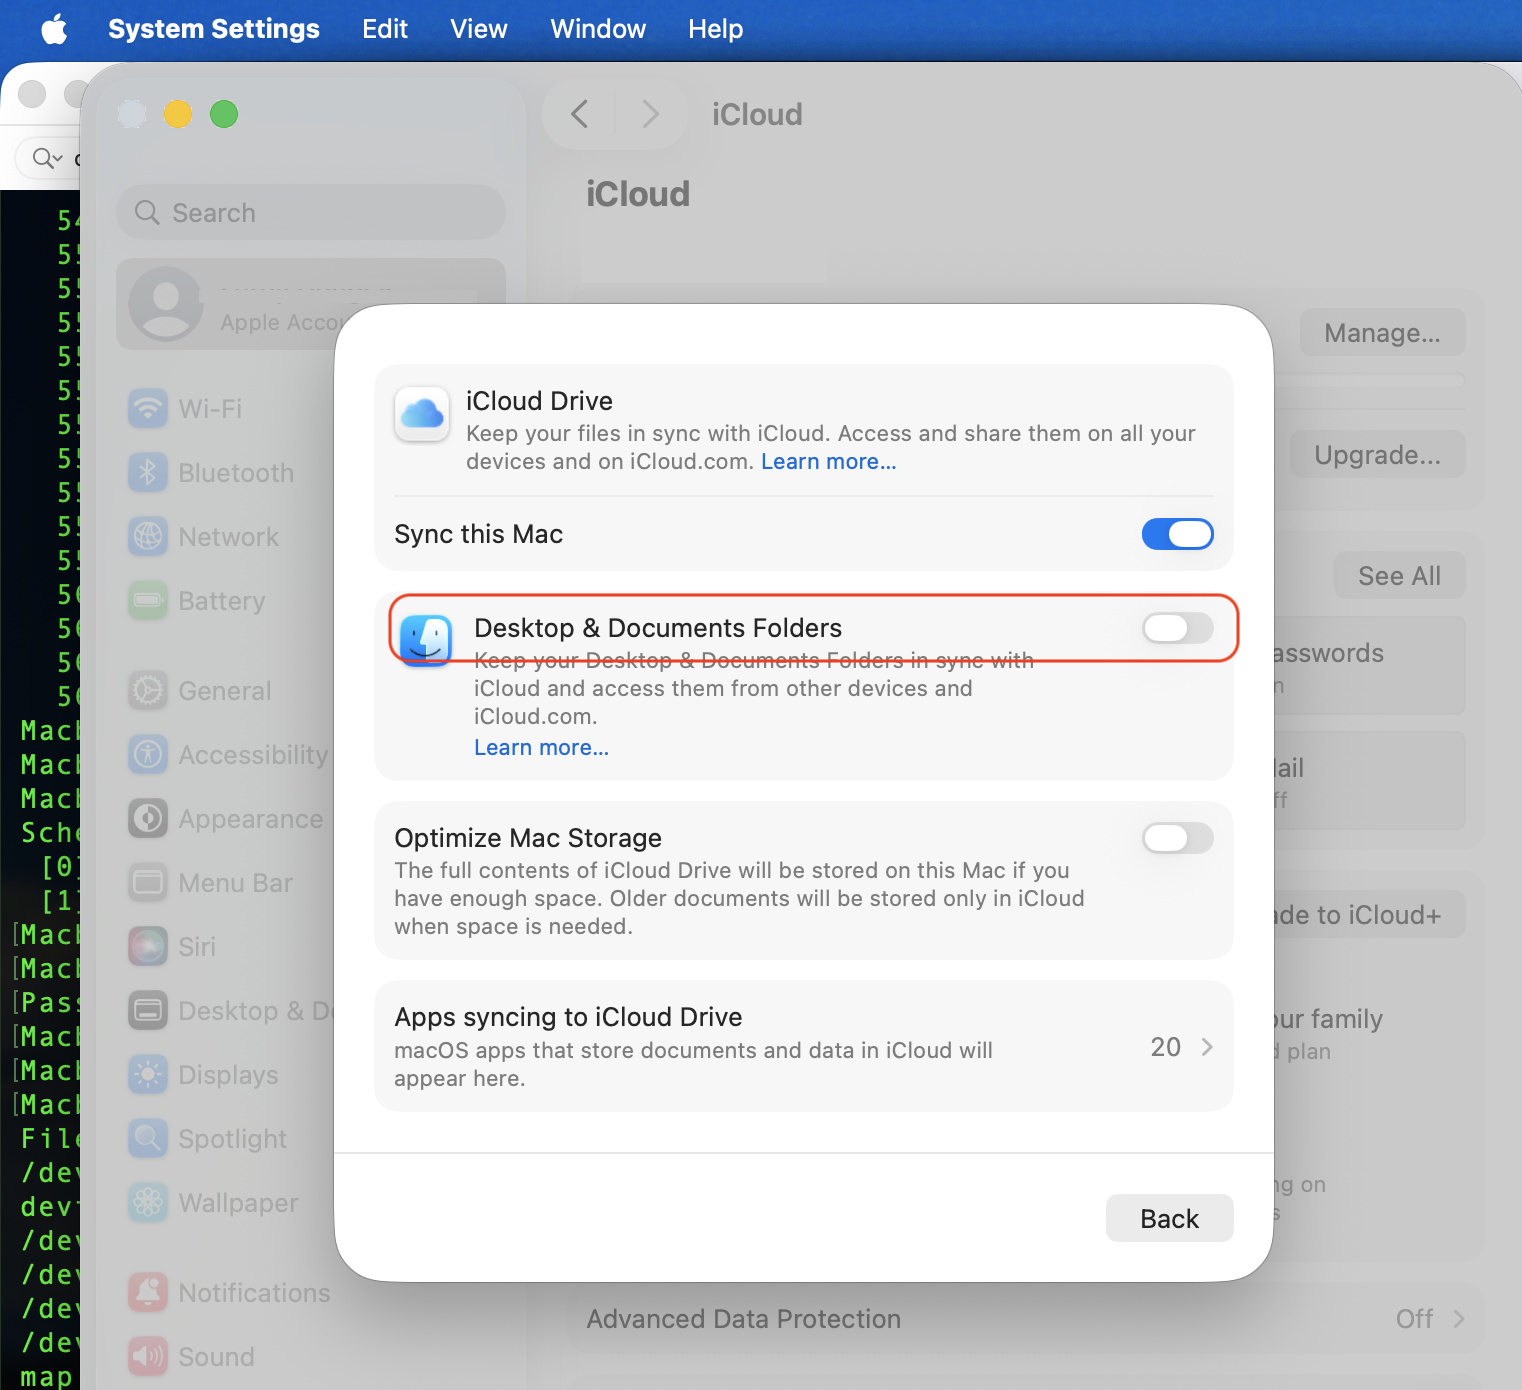Screen dimensions: 1522x1390
Task: Click the Finder icon beside Desktop & Documents Folders
Action: [426, 640]
